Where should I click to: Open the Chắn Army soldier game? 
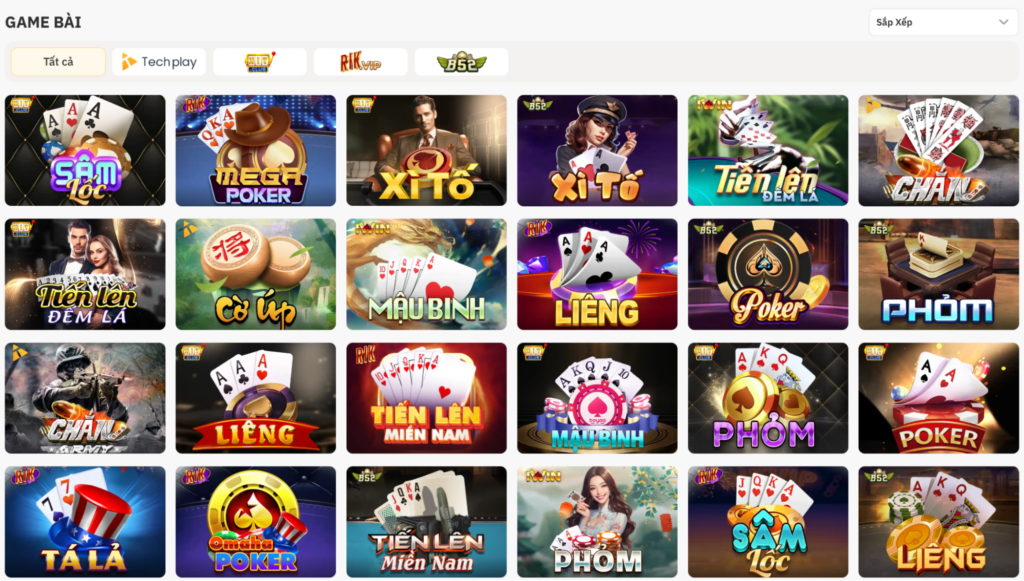point(85,398)
